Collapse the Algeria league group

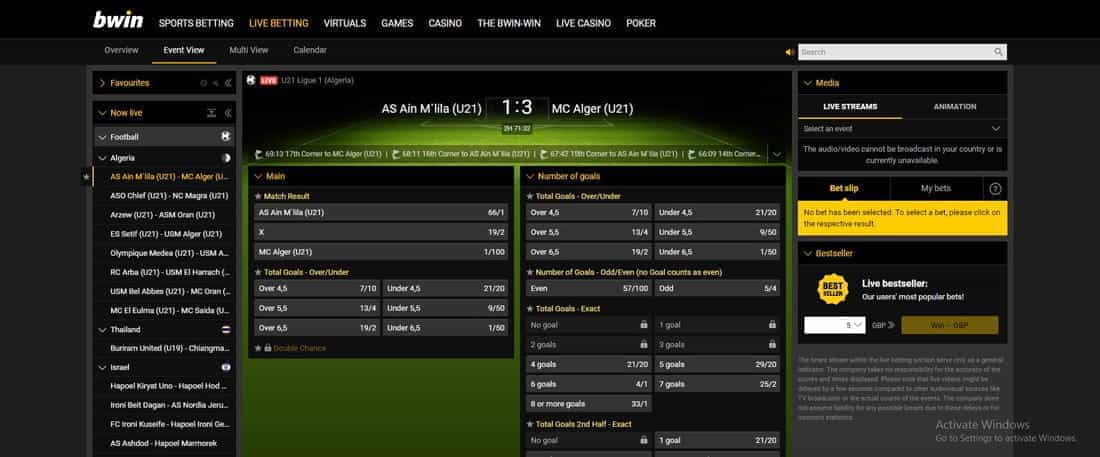tap(102, 159)
